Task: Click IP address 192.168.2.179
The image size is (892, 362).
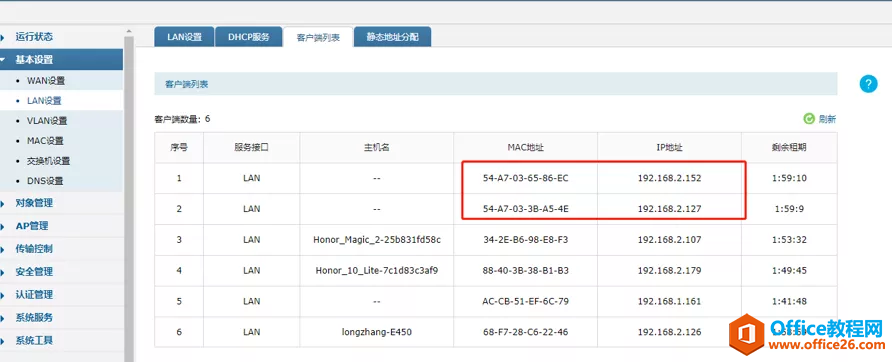Action: pyautogui.click(x=670, y=270)
